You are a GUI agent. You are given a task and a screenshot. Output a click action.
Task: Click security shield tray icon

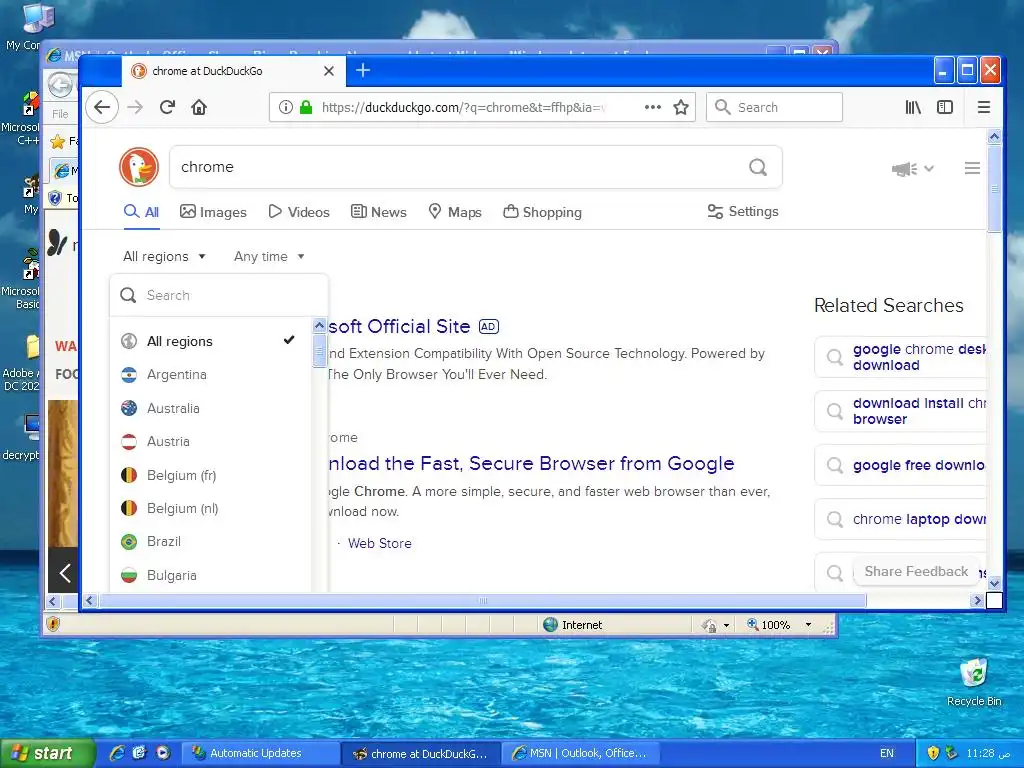tap(933, 753)
